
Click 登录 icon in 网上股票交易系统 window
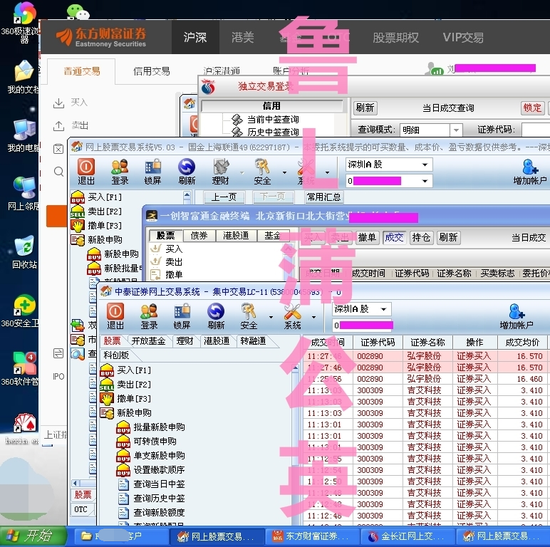120,171
